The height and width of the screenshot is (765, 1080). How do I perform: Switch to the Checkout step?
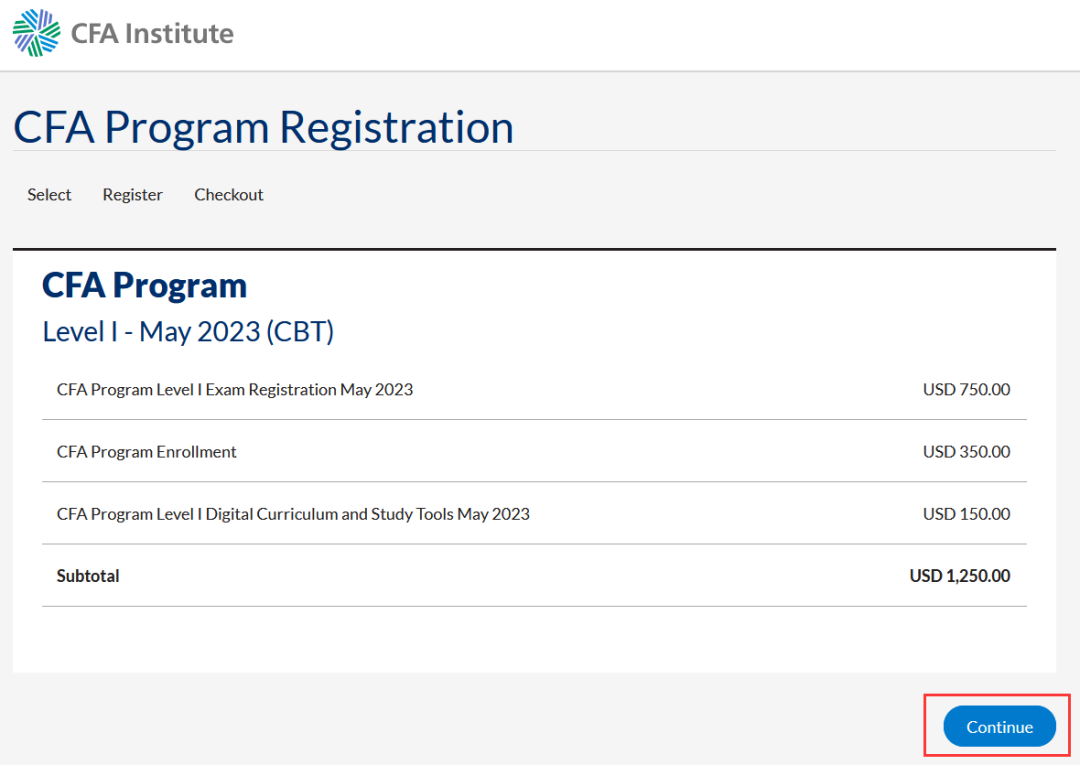point(229,195)
